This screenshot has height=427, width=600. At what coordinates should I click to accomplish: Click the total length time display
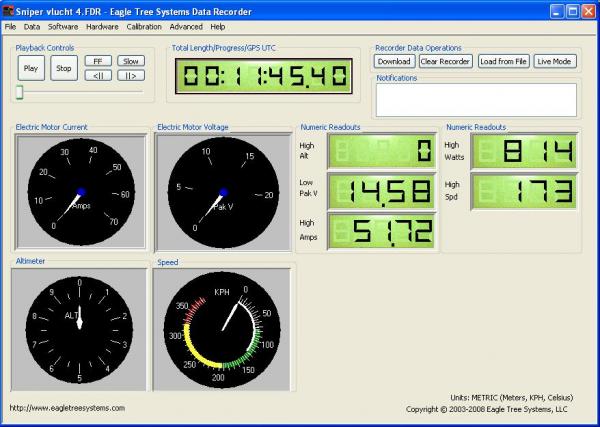coord(264,76)
